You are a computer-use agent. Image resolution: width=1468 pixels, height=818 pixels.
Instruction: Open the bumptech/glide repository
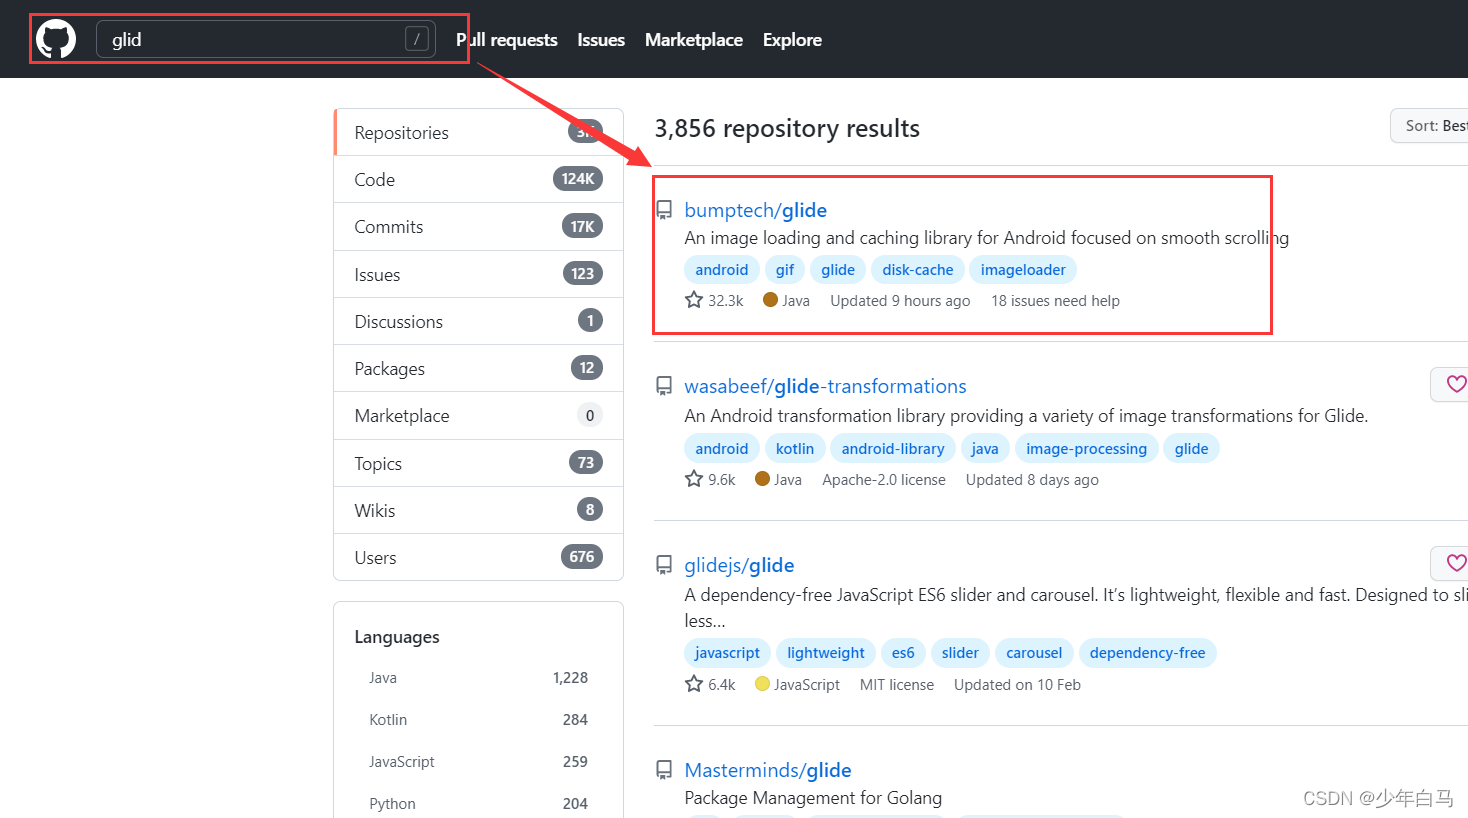point(755,210)
